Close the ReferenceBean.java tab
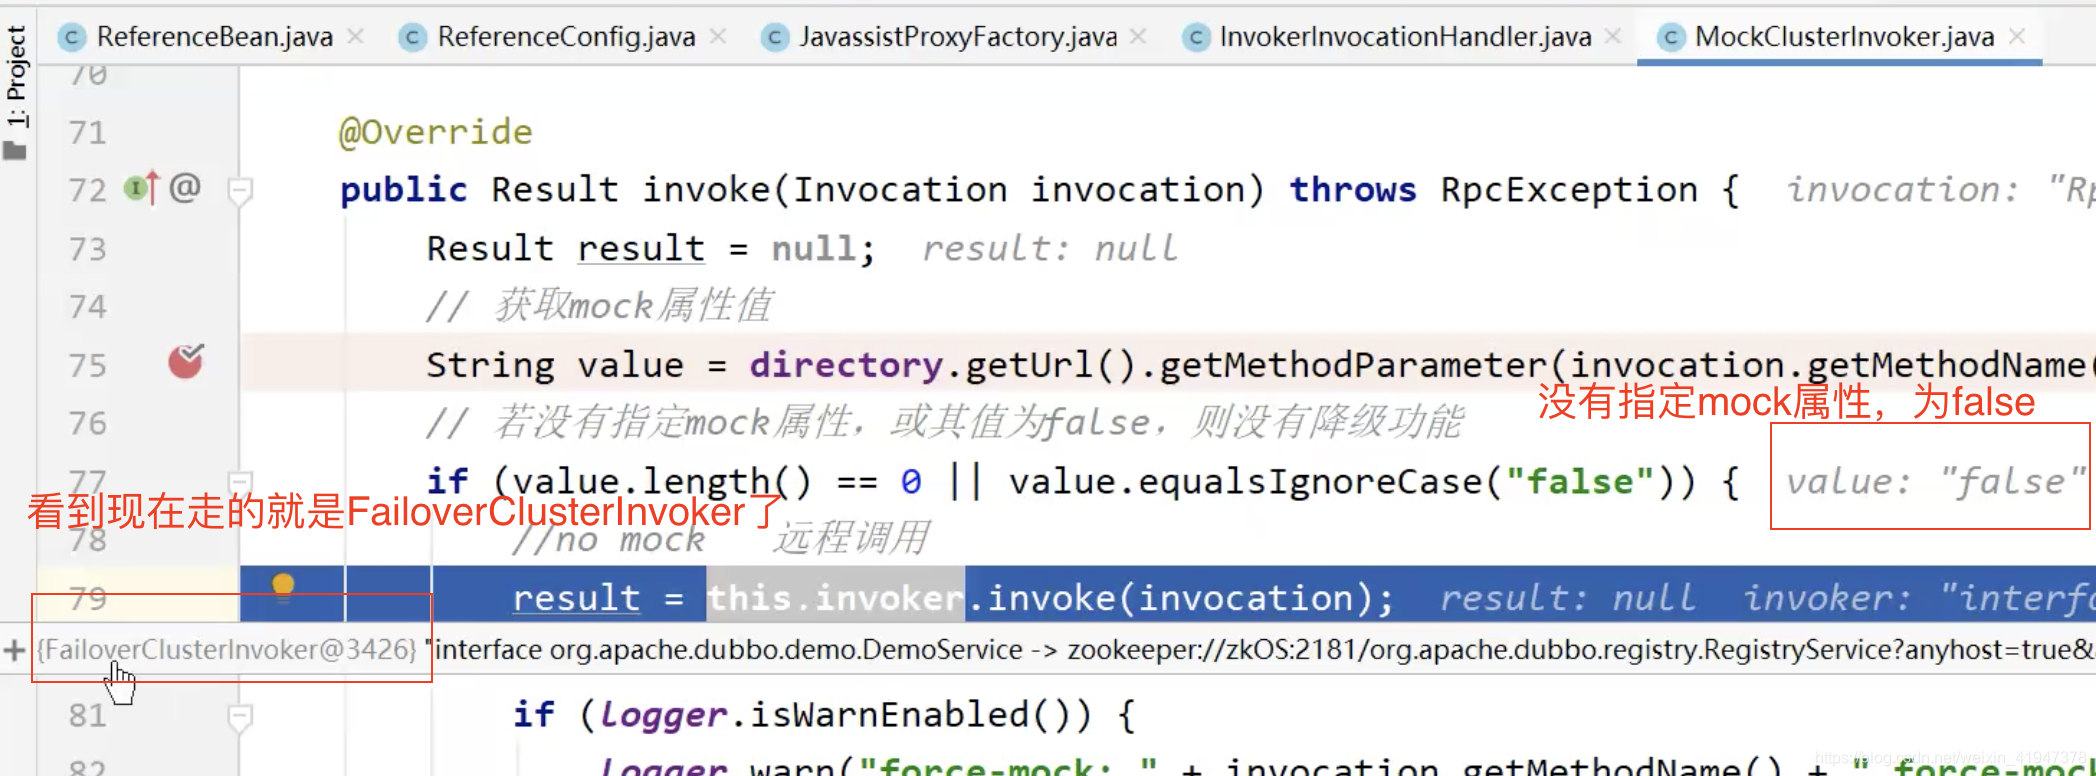 click(x=355, y=37)
